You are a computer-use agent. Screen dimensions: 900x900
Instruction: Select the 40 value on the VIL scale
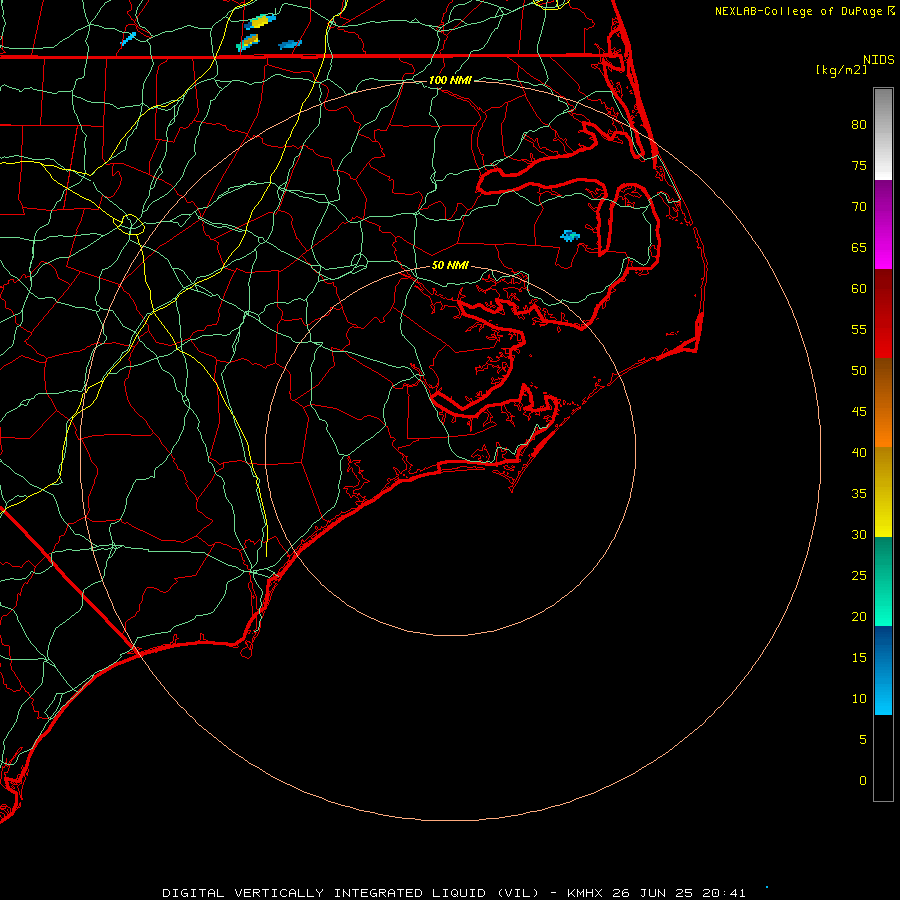pyautogui.click(x=859, y=453)
